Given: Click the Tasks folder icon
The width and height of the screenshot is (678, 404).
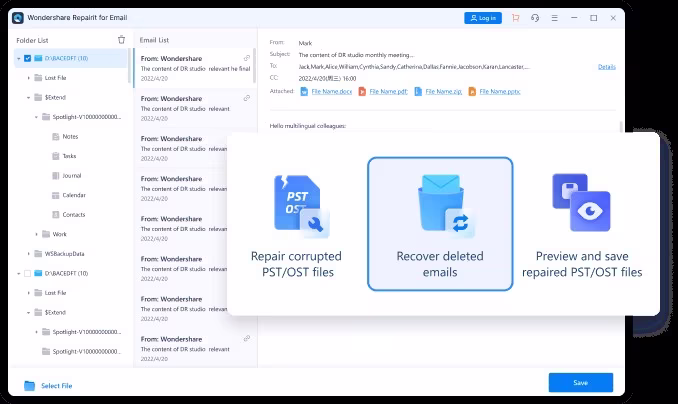Looking at the screenshot, I should coord(55,156).
